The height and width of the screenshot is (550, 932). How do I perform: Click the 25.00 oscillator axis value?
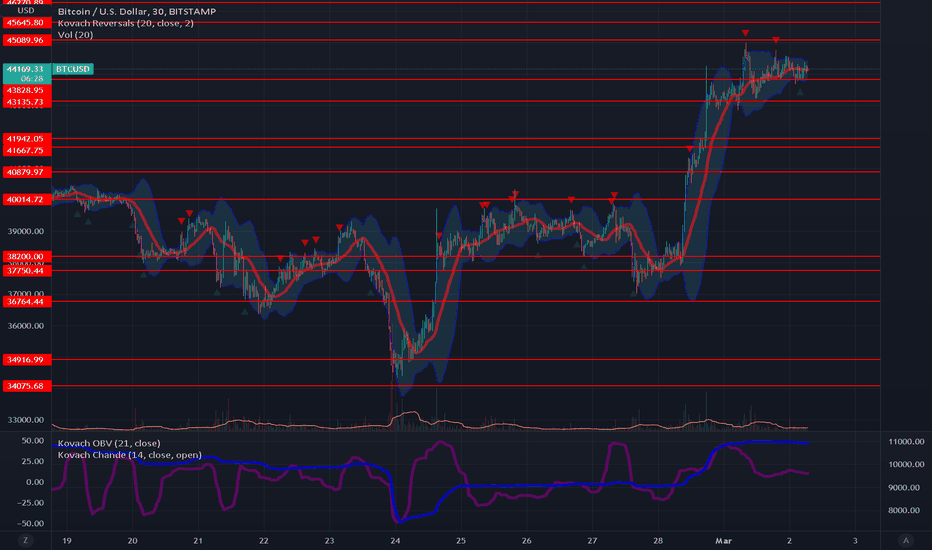point(33,461)
